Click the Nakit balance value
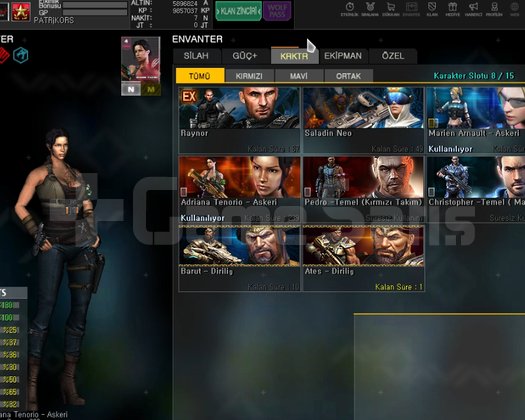Viewport: 525px width, 420px height. click(196, 18)
